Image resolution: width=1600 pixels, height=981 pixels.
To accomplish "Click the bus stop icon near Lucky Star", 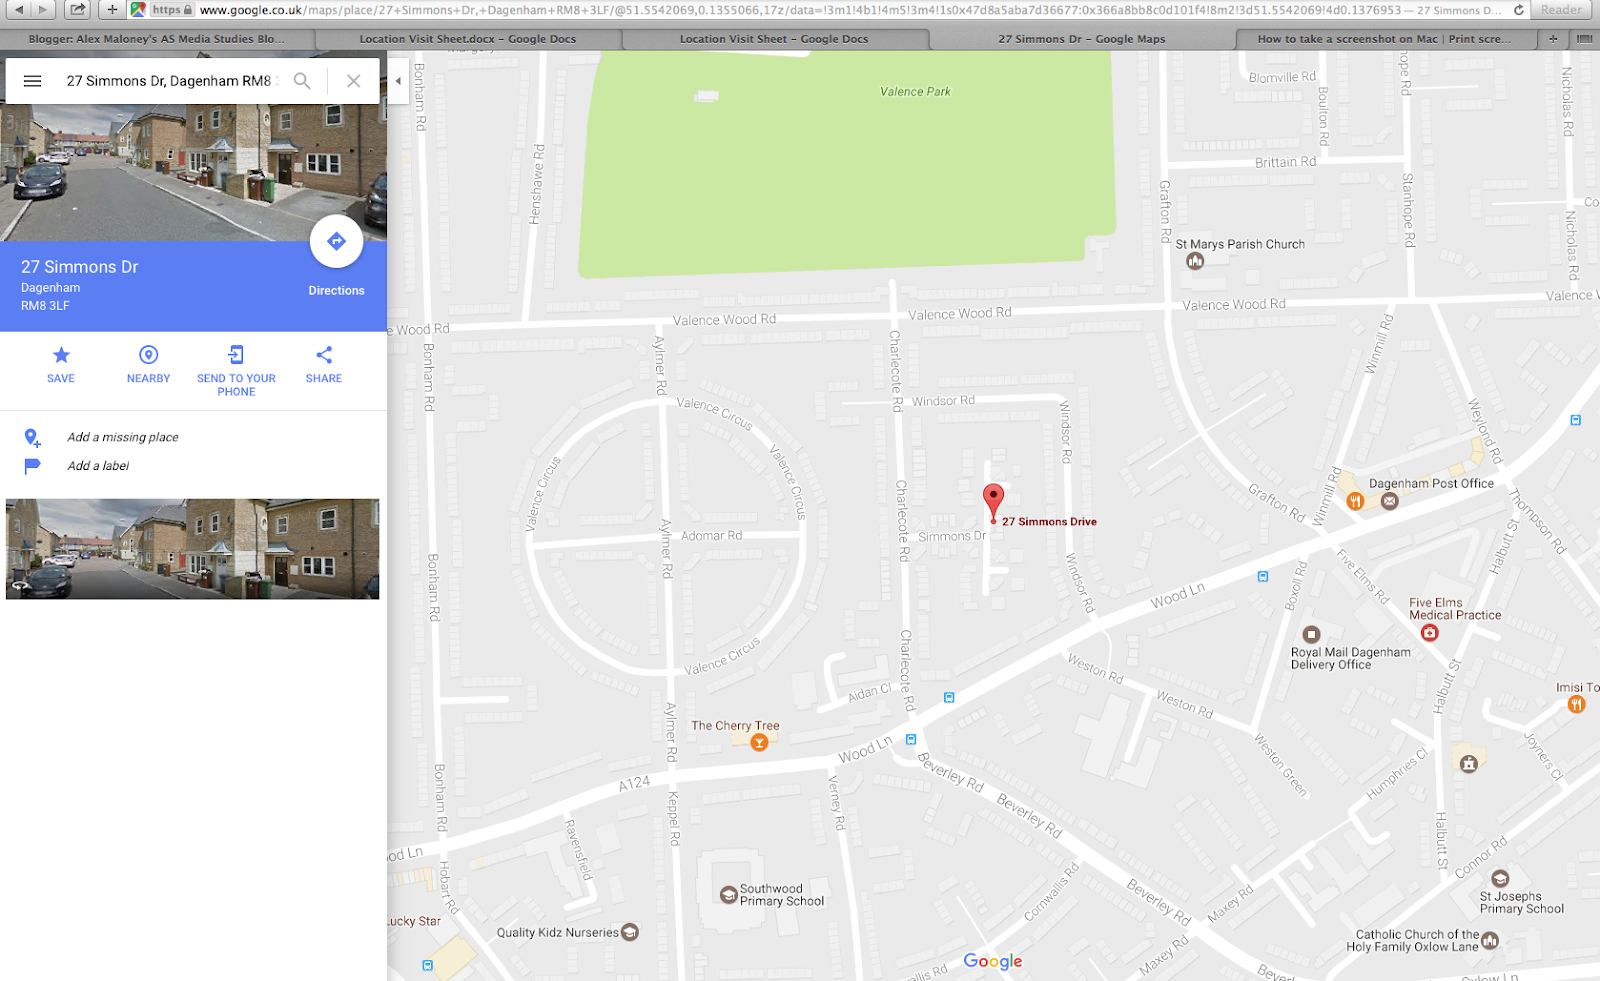I will coord(428,965).
